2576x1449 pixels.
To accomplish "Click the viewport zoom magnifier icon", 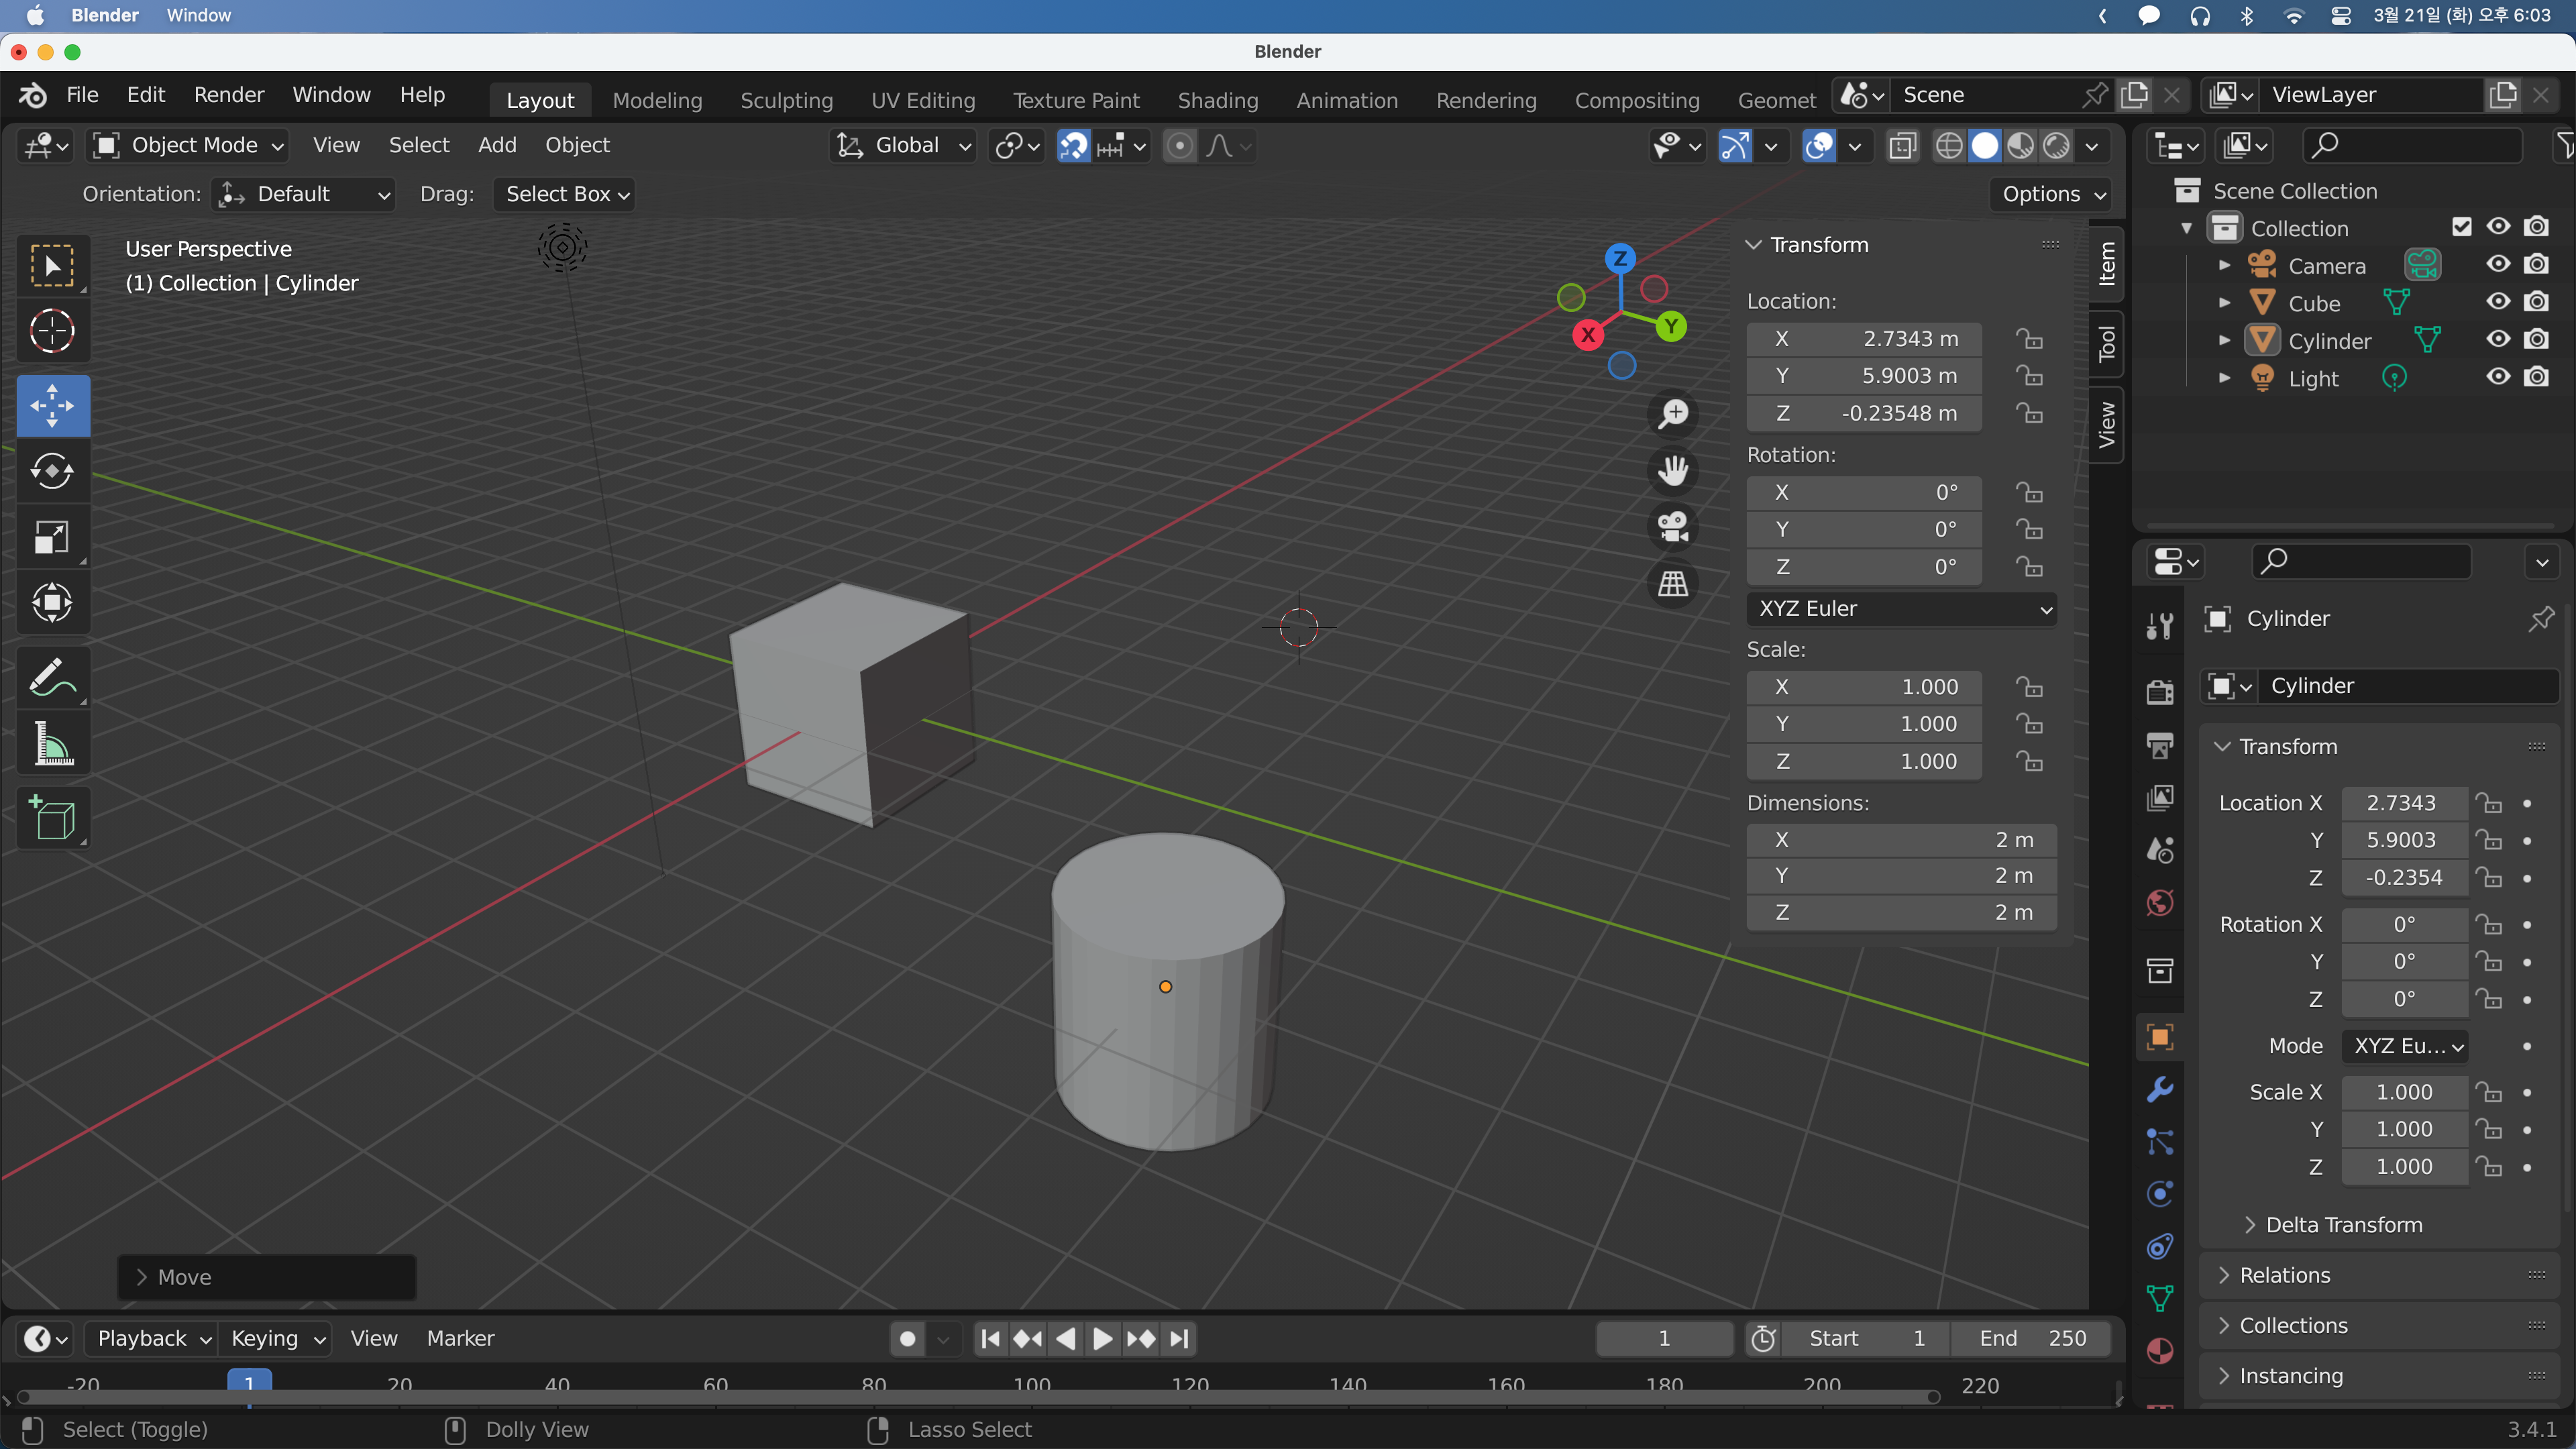I will point(1673,414).
